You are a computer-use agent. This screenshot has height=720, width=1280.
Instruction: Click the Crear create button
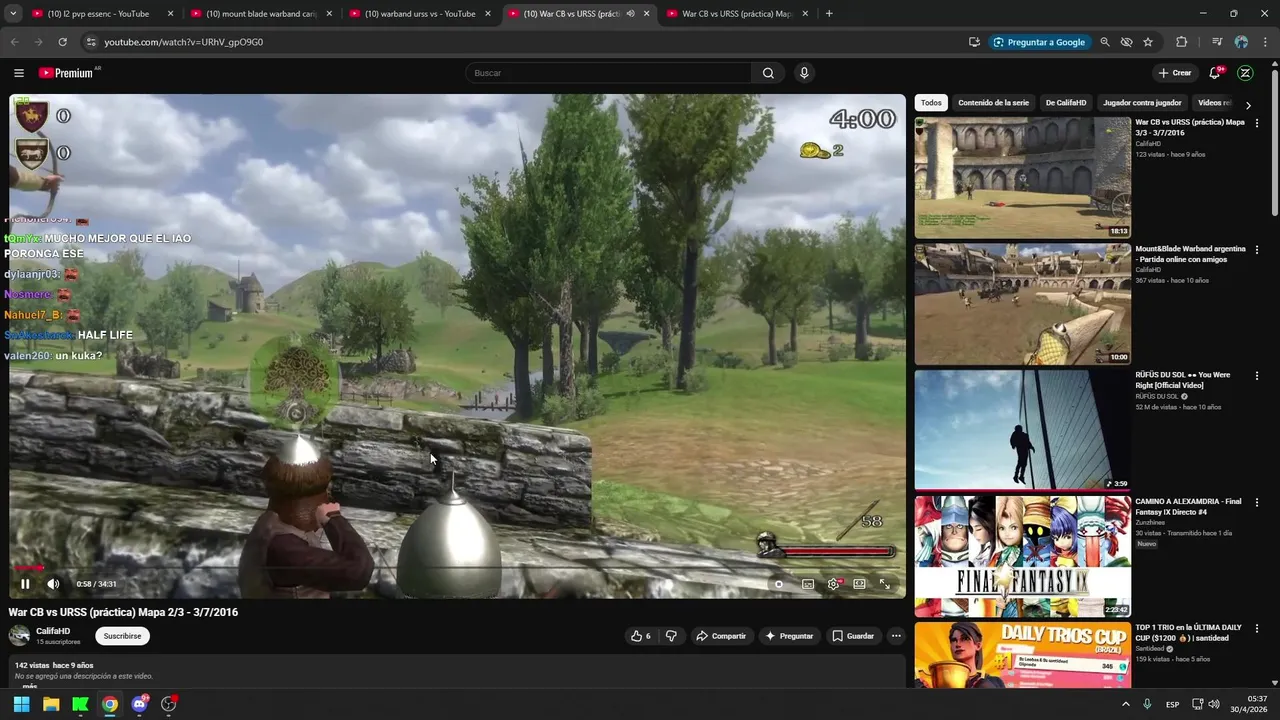pos(1175,73)
